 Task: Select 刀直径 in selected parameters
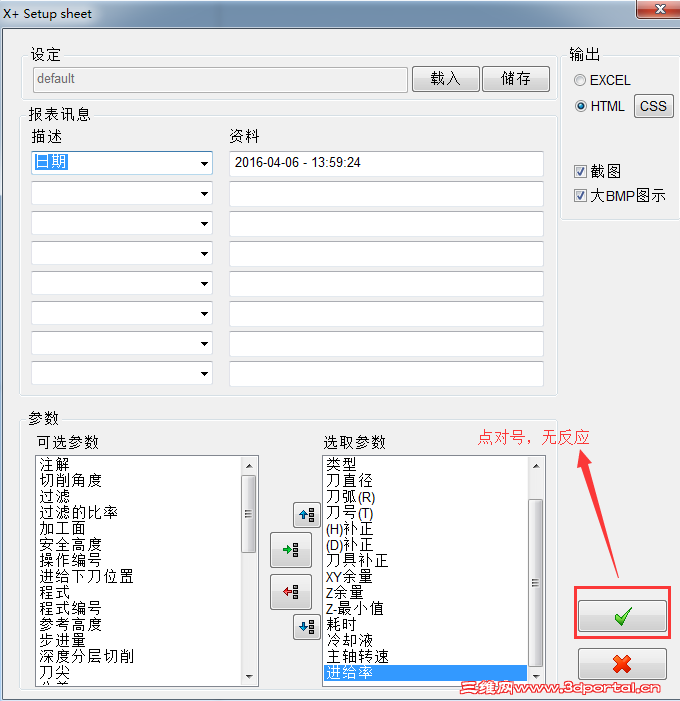(349, 481)
